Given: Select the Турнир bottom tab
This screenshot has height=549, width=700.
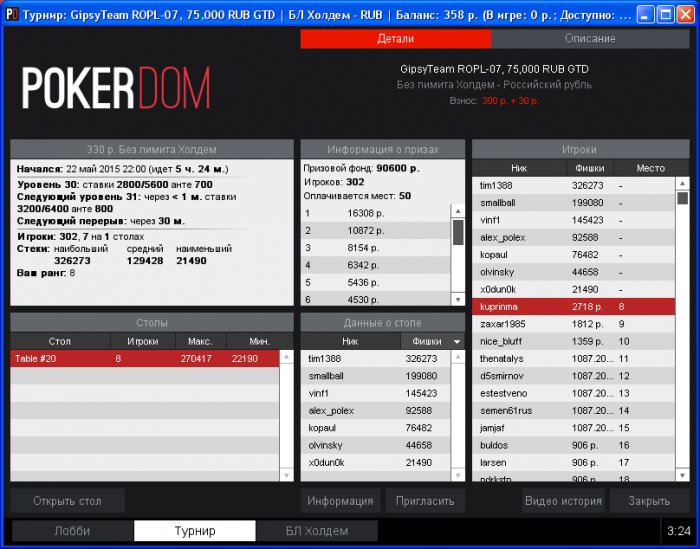Looking at the screenshot, I should [195, 531].
